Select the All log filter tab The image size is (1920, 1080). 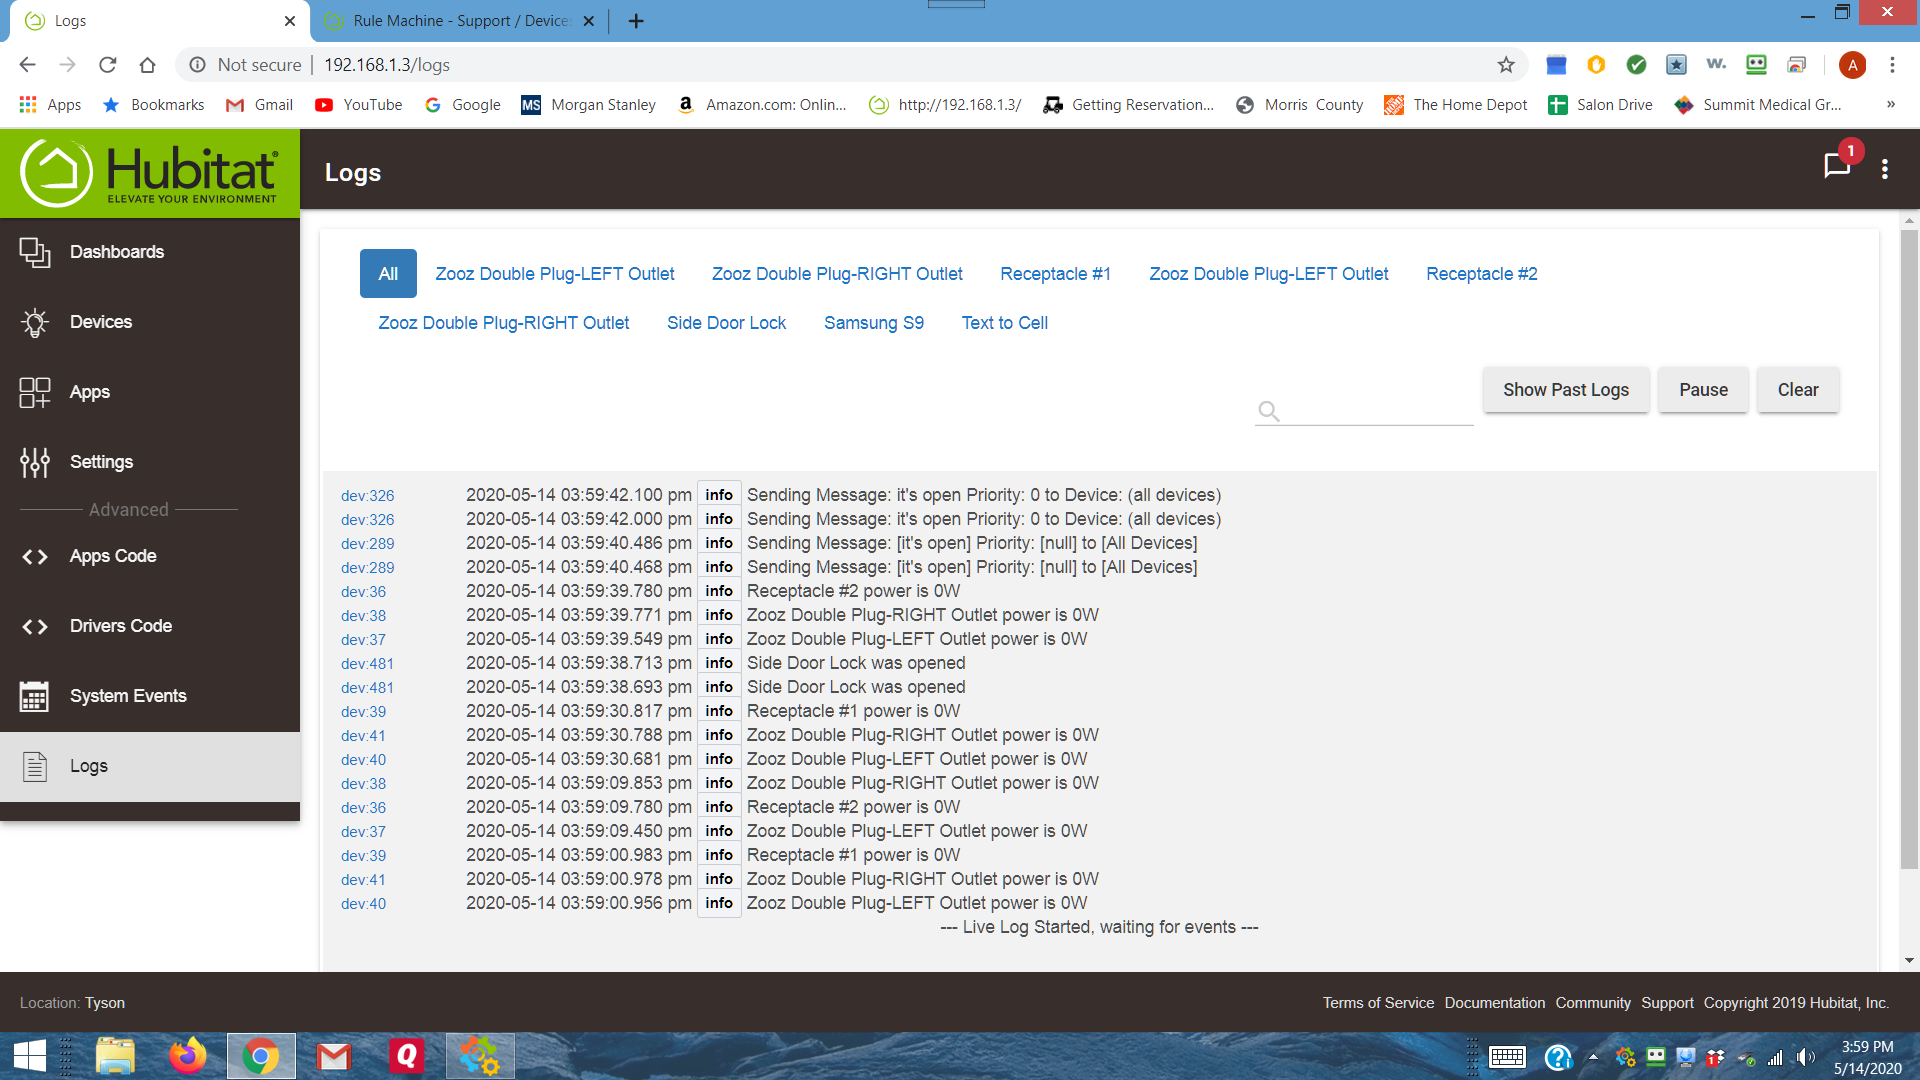pos(388,274)
